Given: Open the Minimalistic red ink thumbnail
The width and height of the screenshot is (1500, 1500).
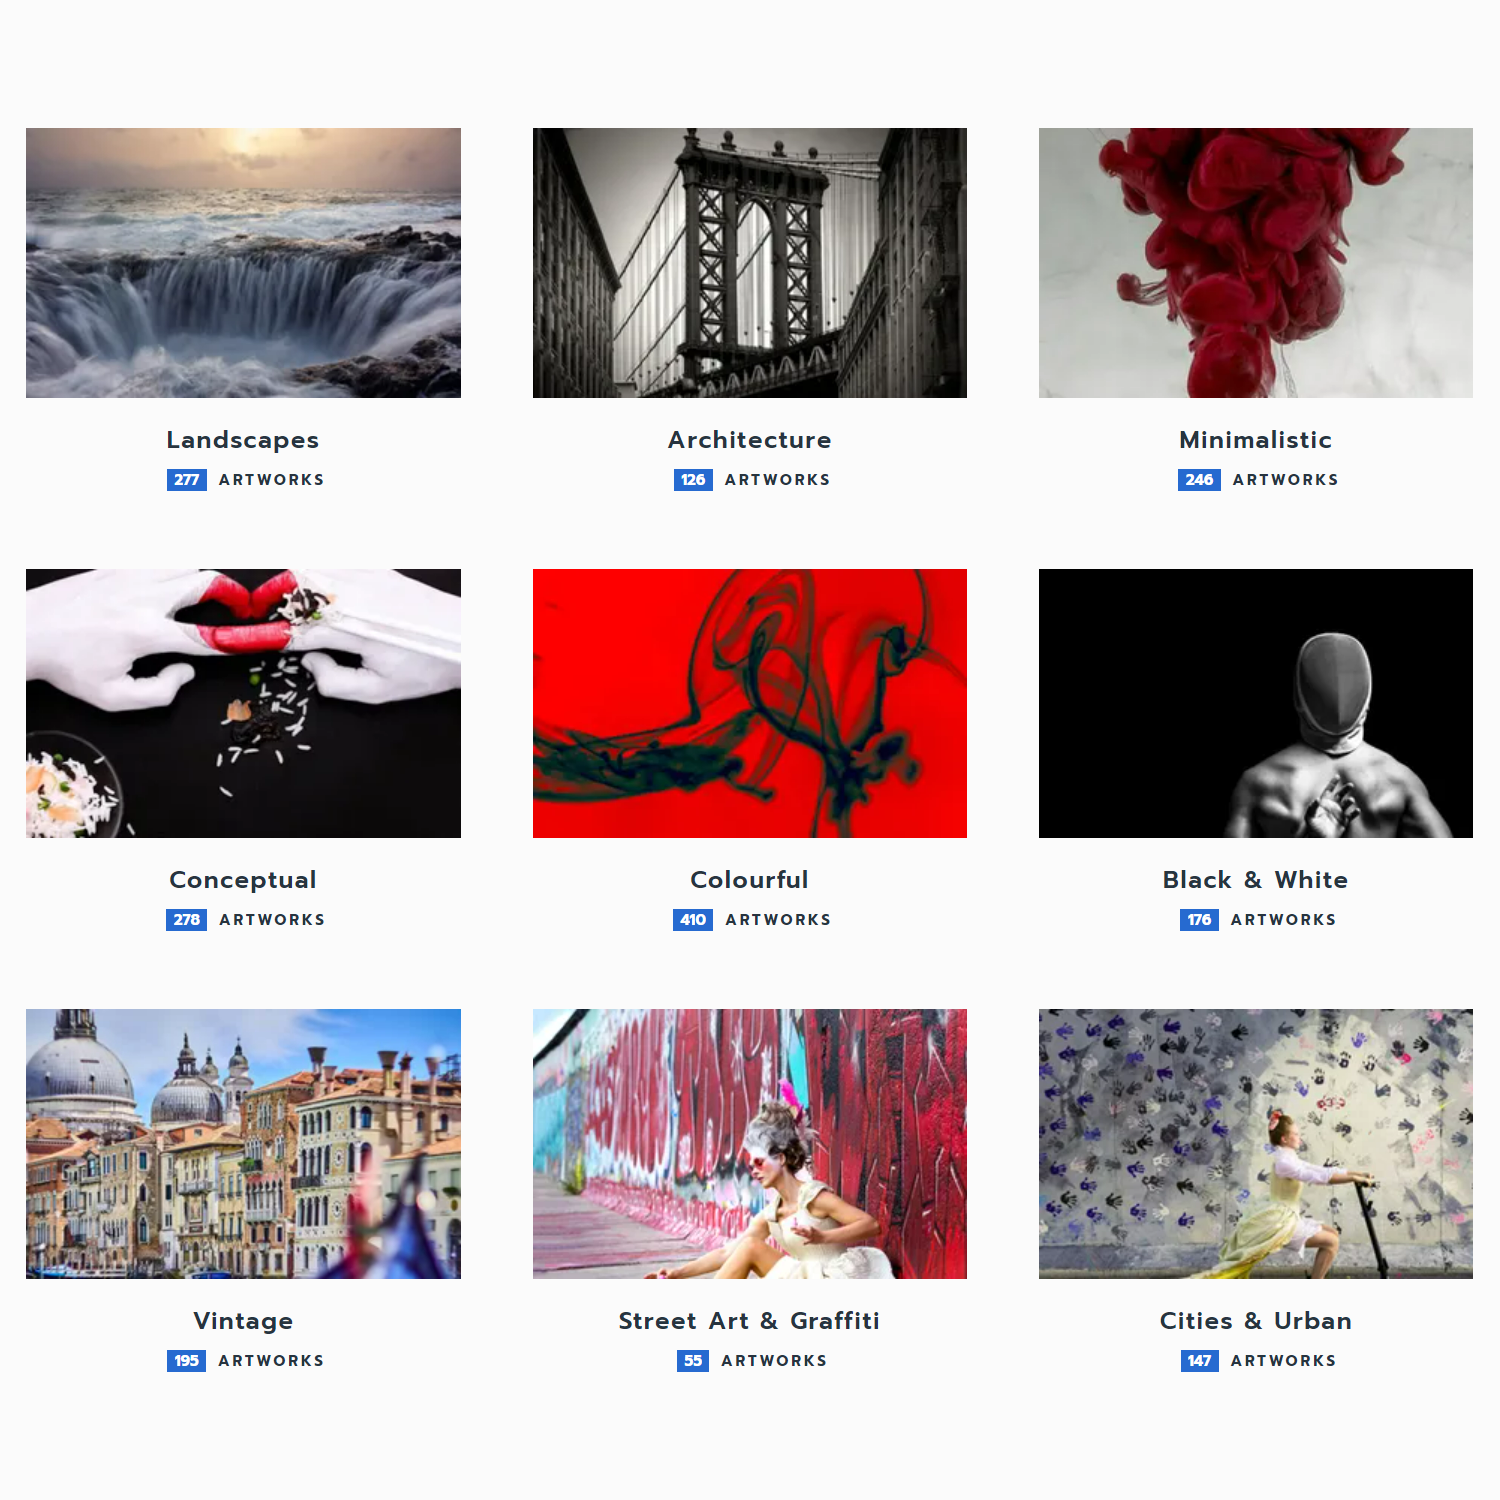Looking at the screenshot, I should 1256,263.
